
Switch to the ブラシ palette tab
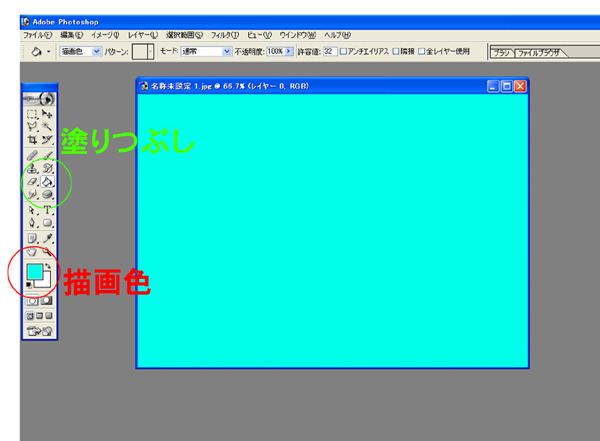coord(502,53)
